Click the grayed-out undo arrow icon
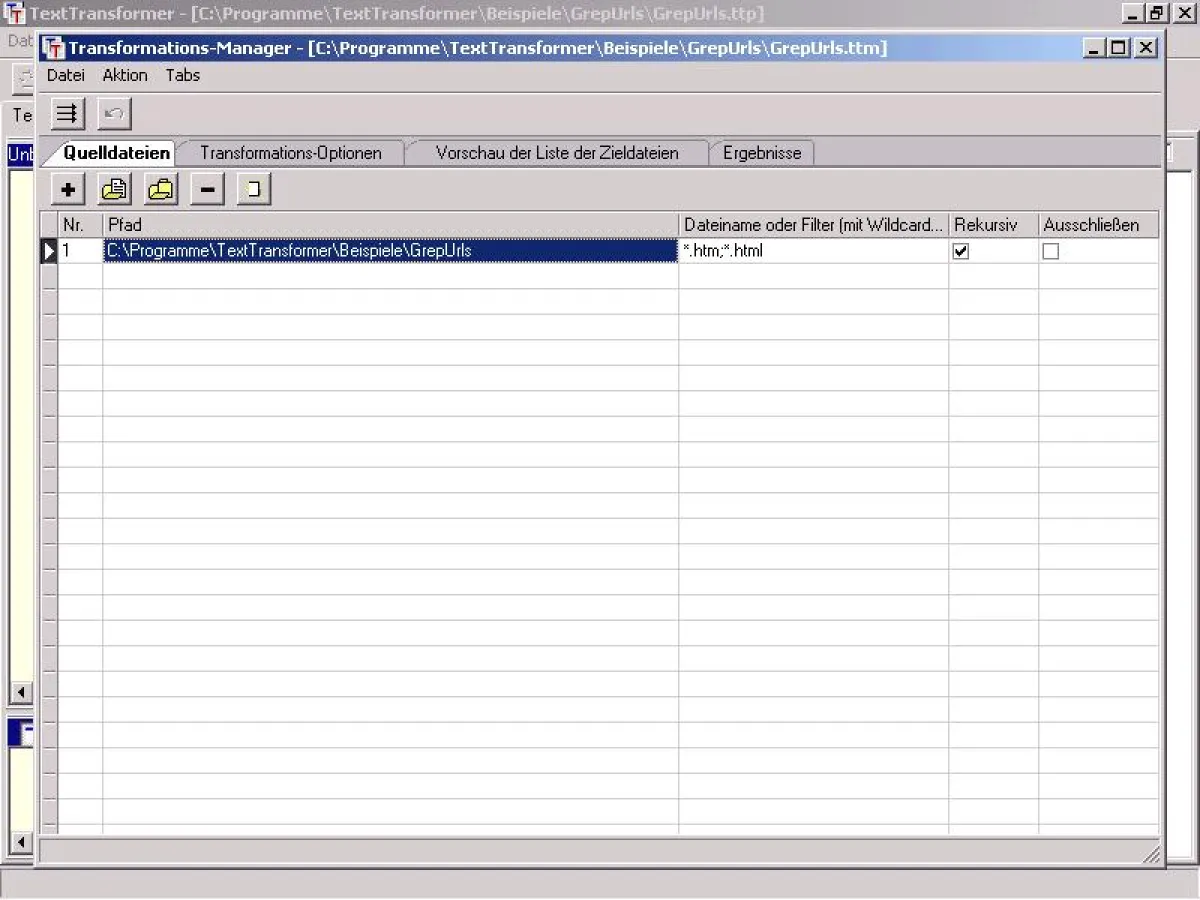 [x=114, y=114]
